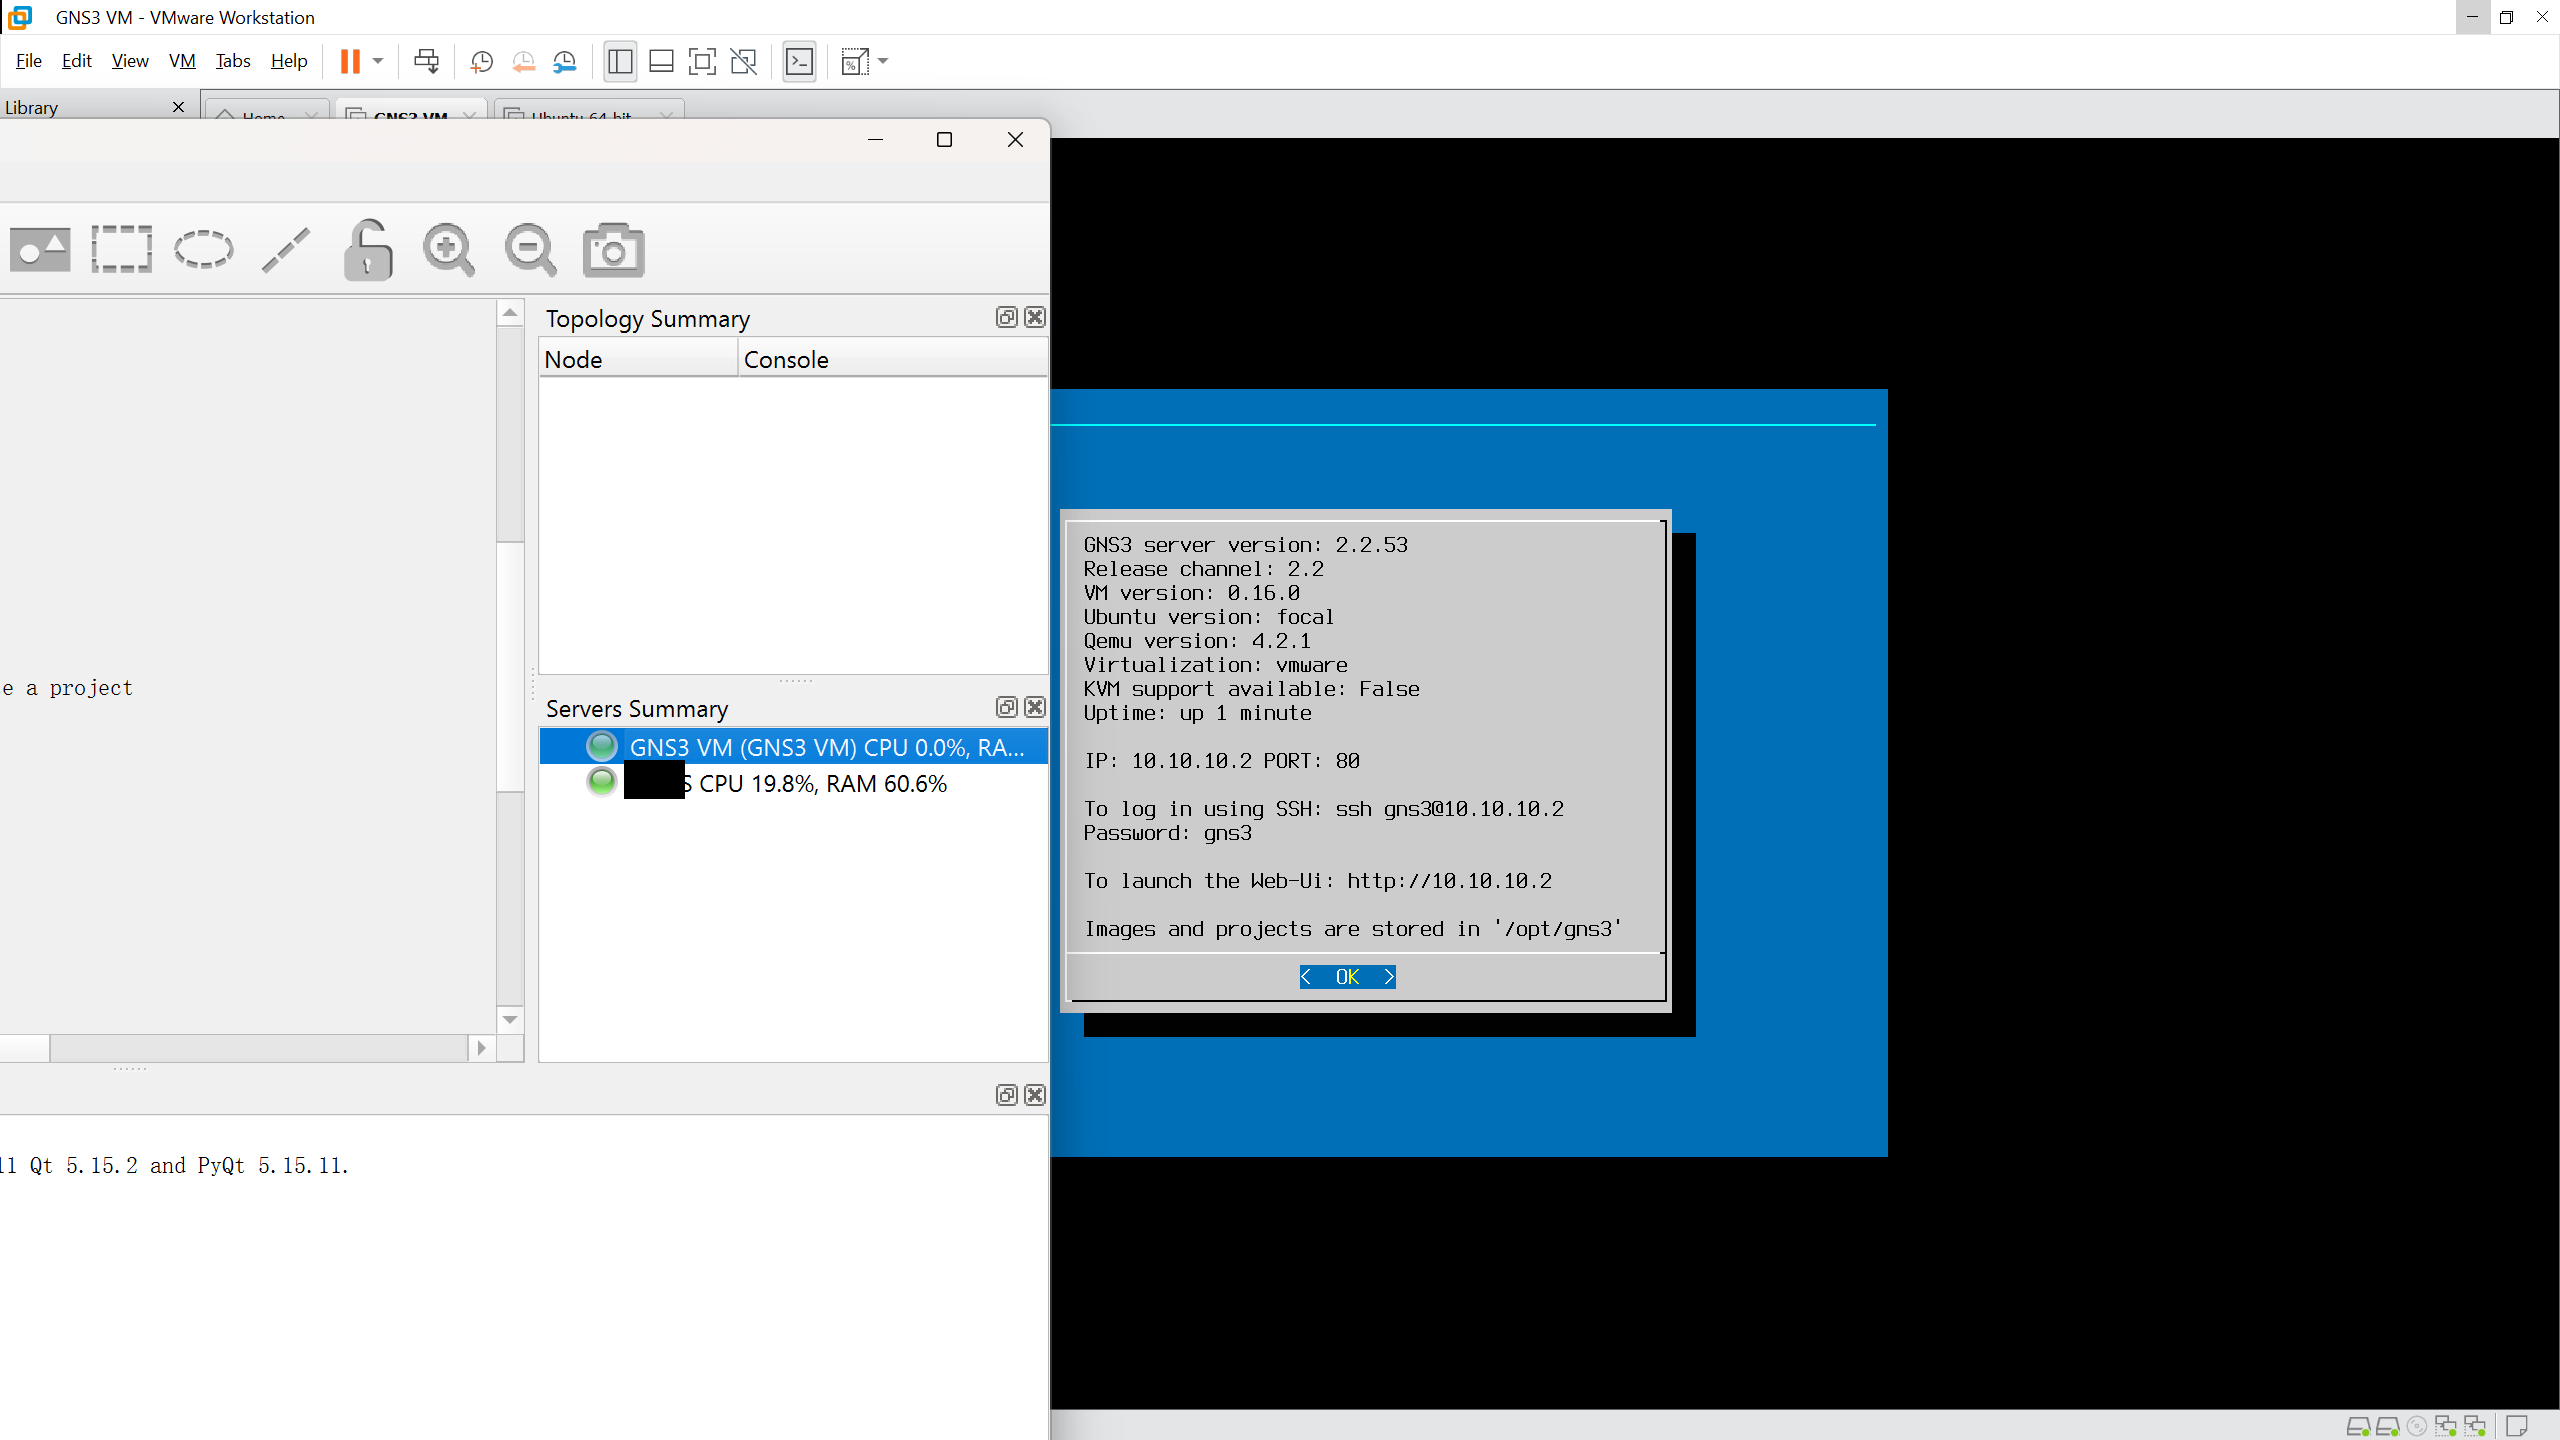Select the draw line tool
This screenshot has height=1440, width=2560.
[x=286, y=249]
